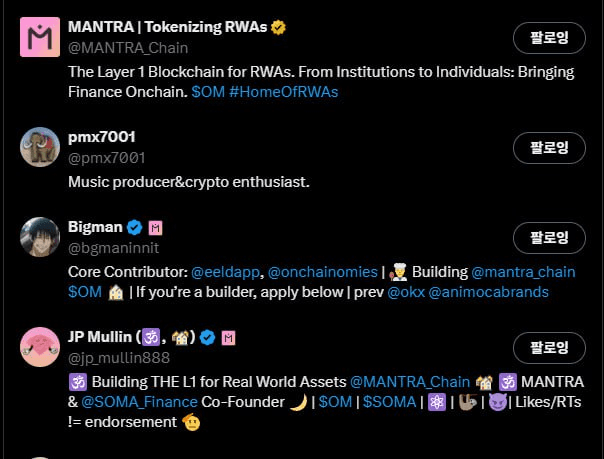This screenshot has width=604, height=459.
Task: Click MANTRA's gold verified badge
Action: pos(278,27)
